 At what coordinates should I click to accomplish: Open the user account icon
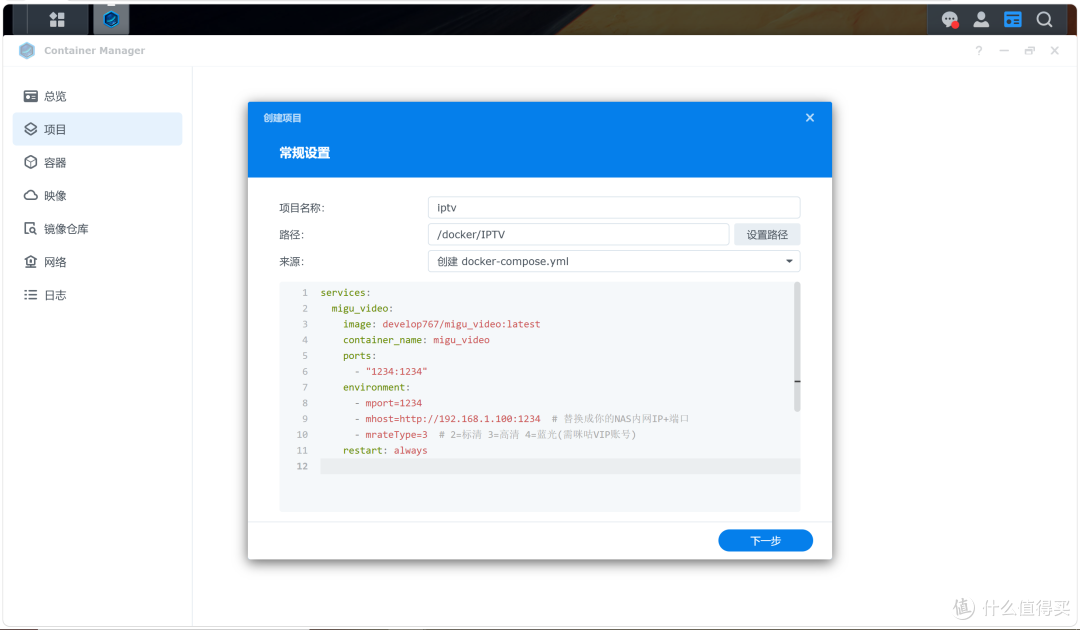click(981, 20)
